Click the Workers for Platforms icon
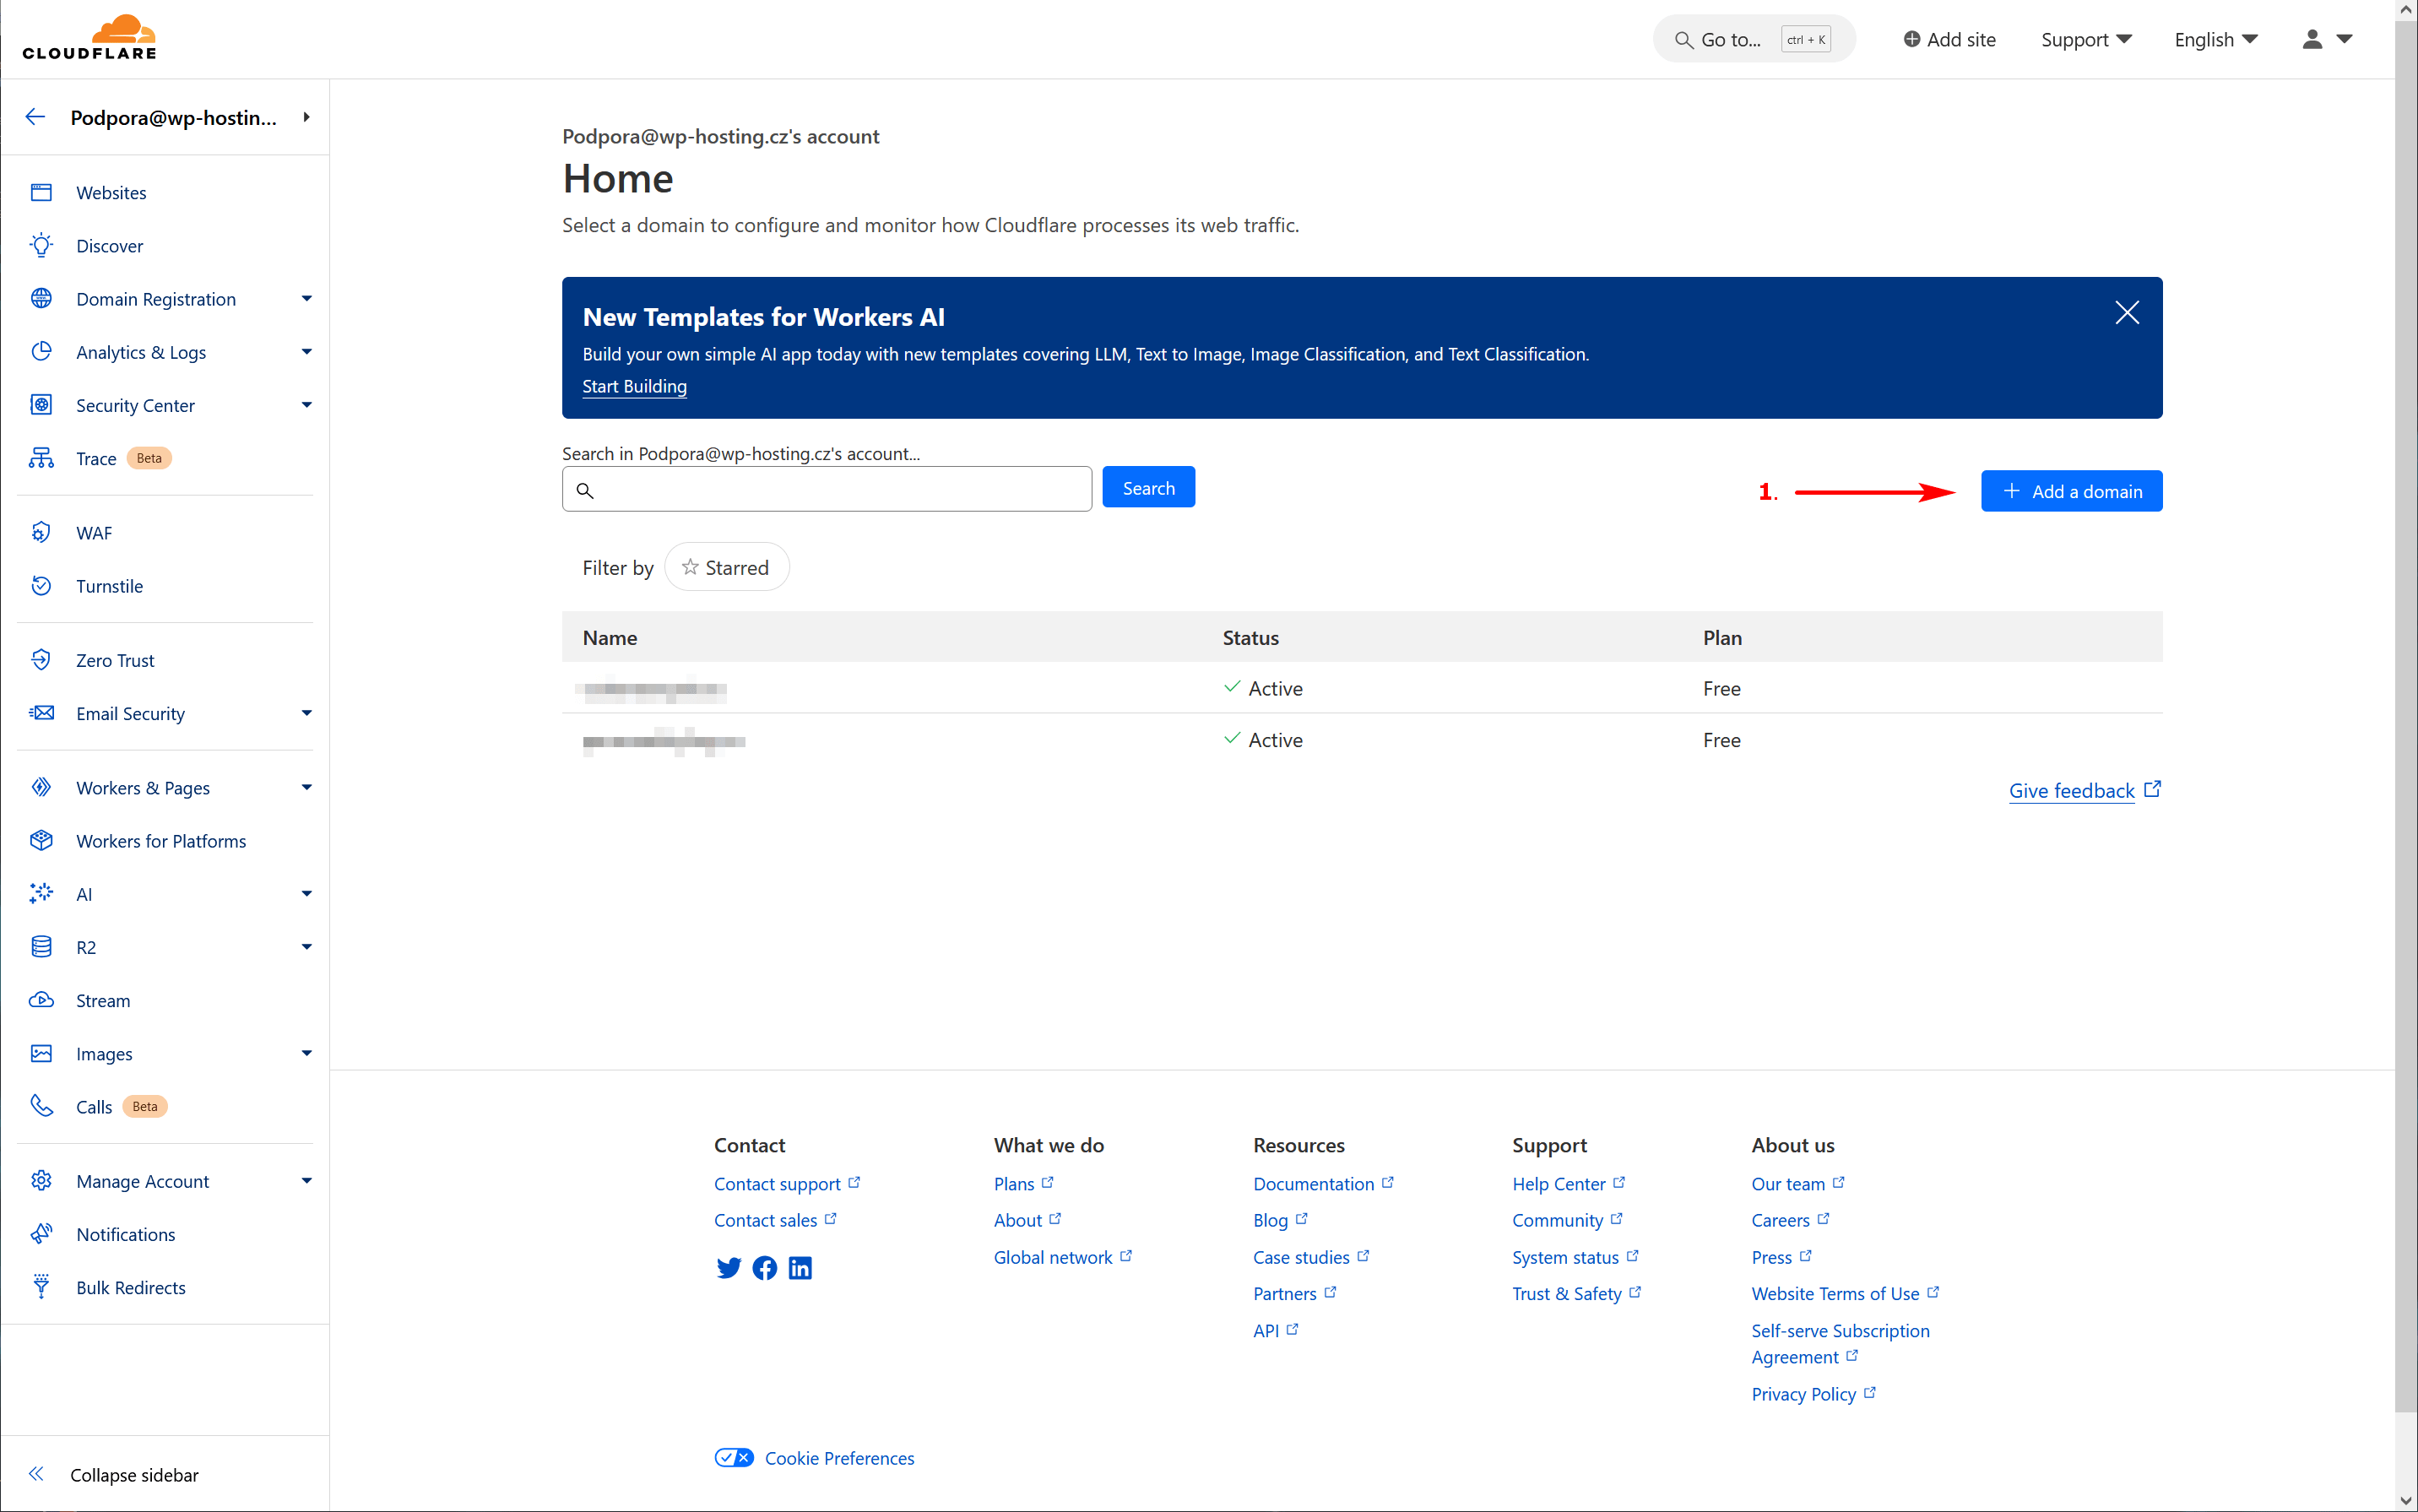 coord(41,840)
